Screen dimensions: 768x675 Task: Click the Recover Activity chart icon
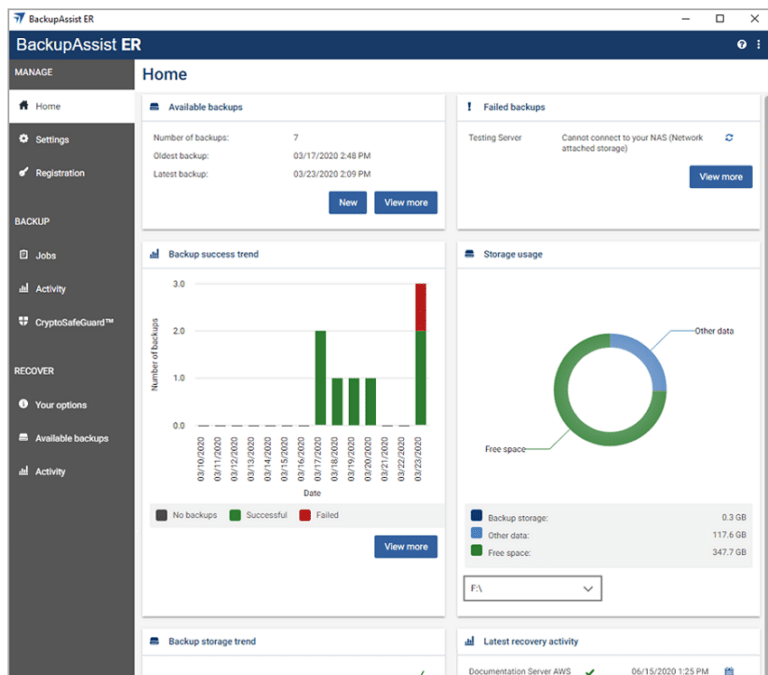coord(24,471)
